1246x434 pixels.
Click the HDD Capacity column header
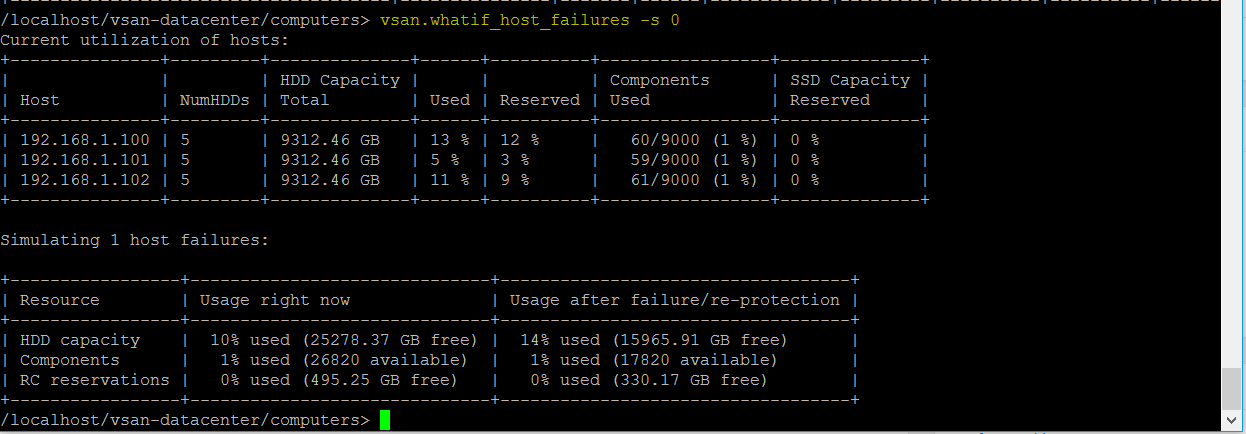340,80
